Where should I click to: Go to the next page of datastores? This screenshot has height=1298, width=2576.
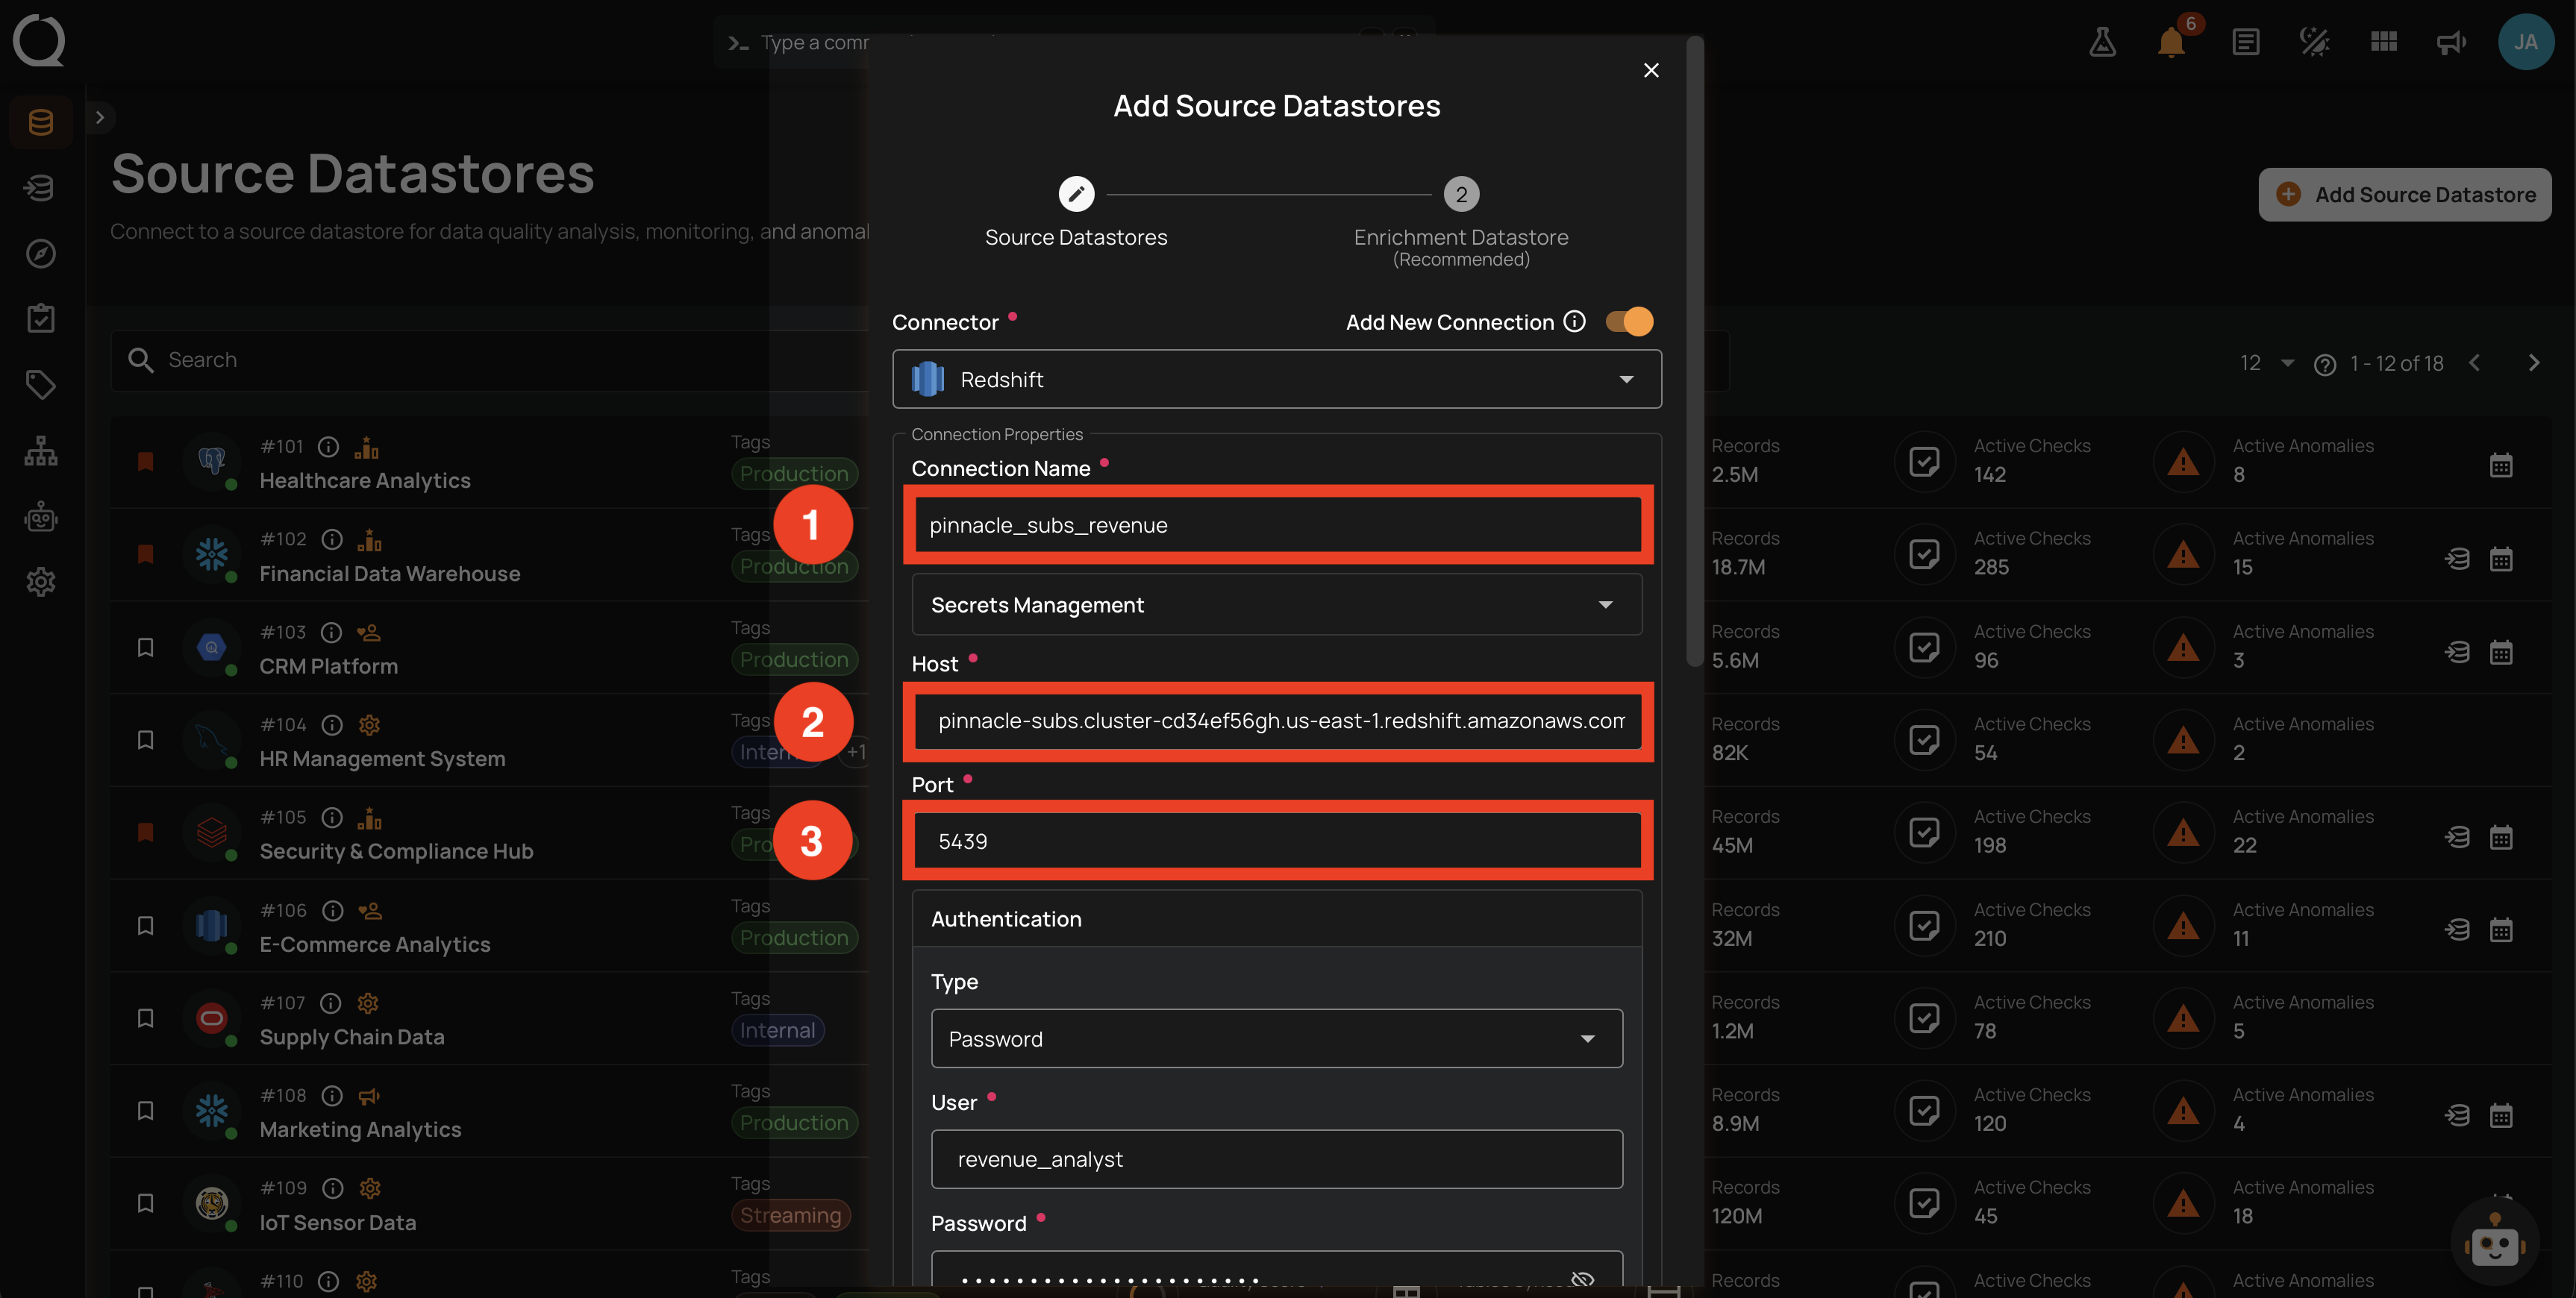pos(2533,363)
